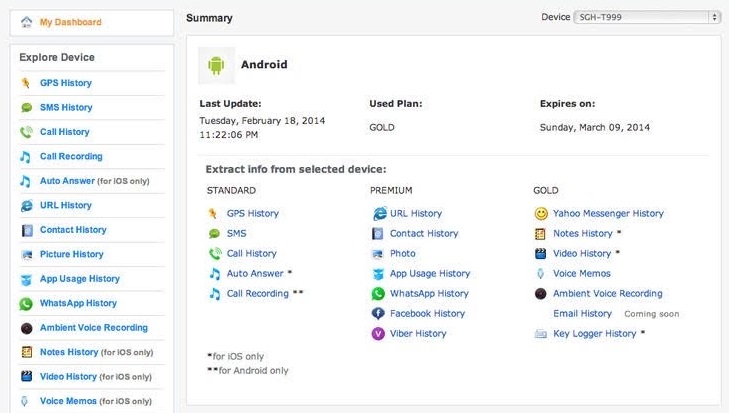Open My Dashboard in the sidebar
Image resolution: width=729 pixels, height=413 pixels.
click(70, 22)
